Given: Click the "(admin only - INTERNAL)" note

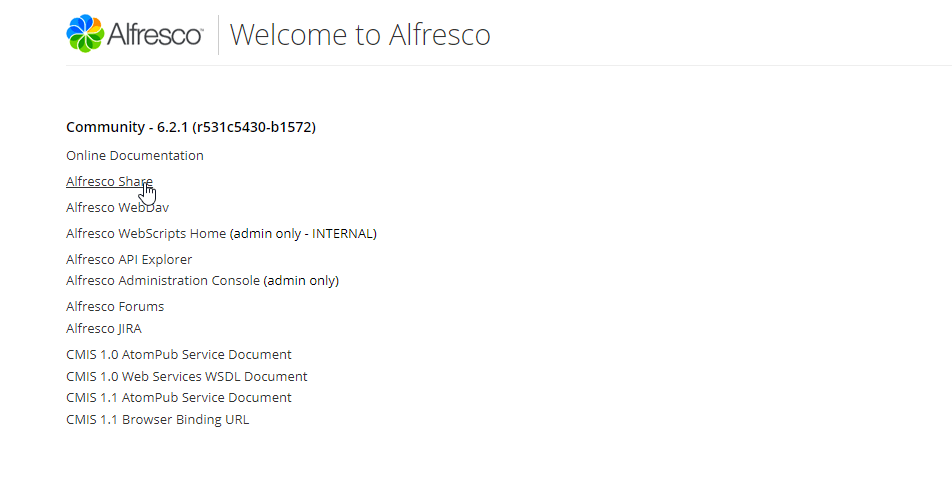Looking at the screenshot, I should [303, 233].
